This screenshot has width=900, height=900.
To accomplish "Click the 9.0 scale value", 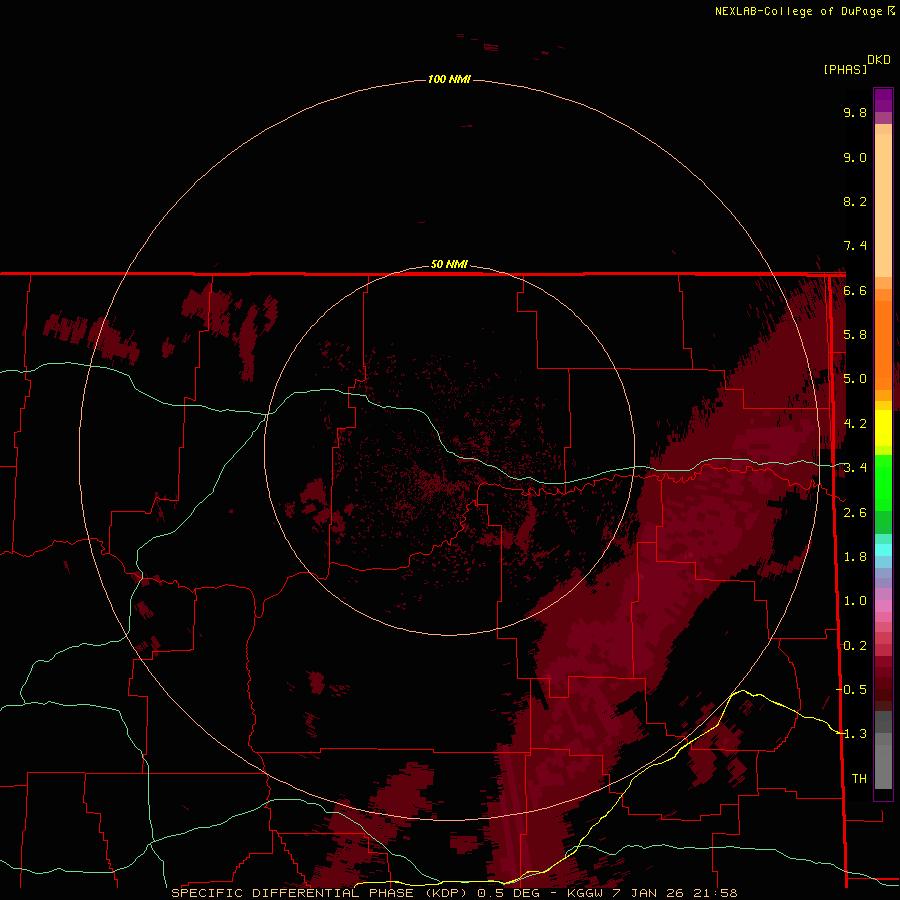I will pyautogui.click(x=855, y=157).
